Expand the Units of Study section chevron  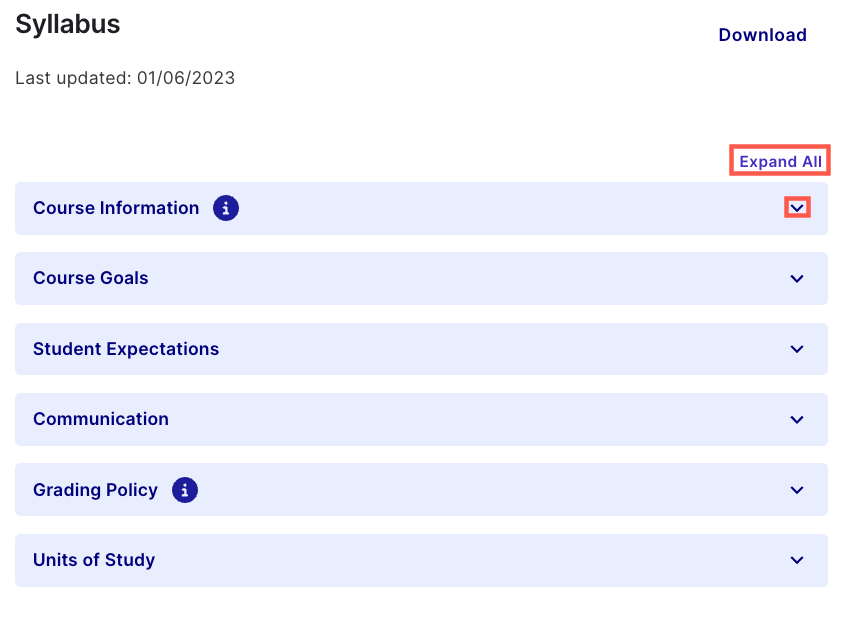pyautogui.click(x=796, y=560)
